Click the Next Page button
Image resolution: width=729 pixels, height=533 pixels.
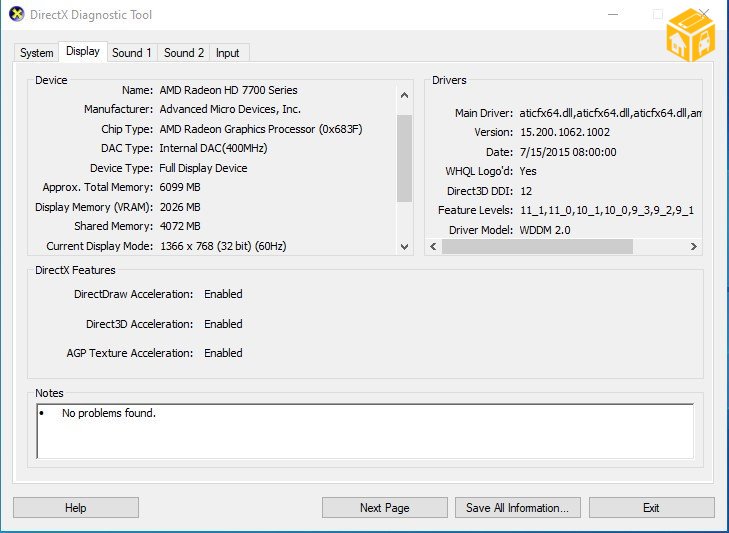click(x=384, y=507)
